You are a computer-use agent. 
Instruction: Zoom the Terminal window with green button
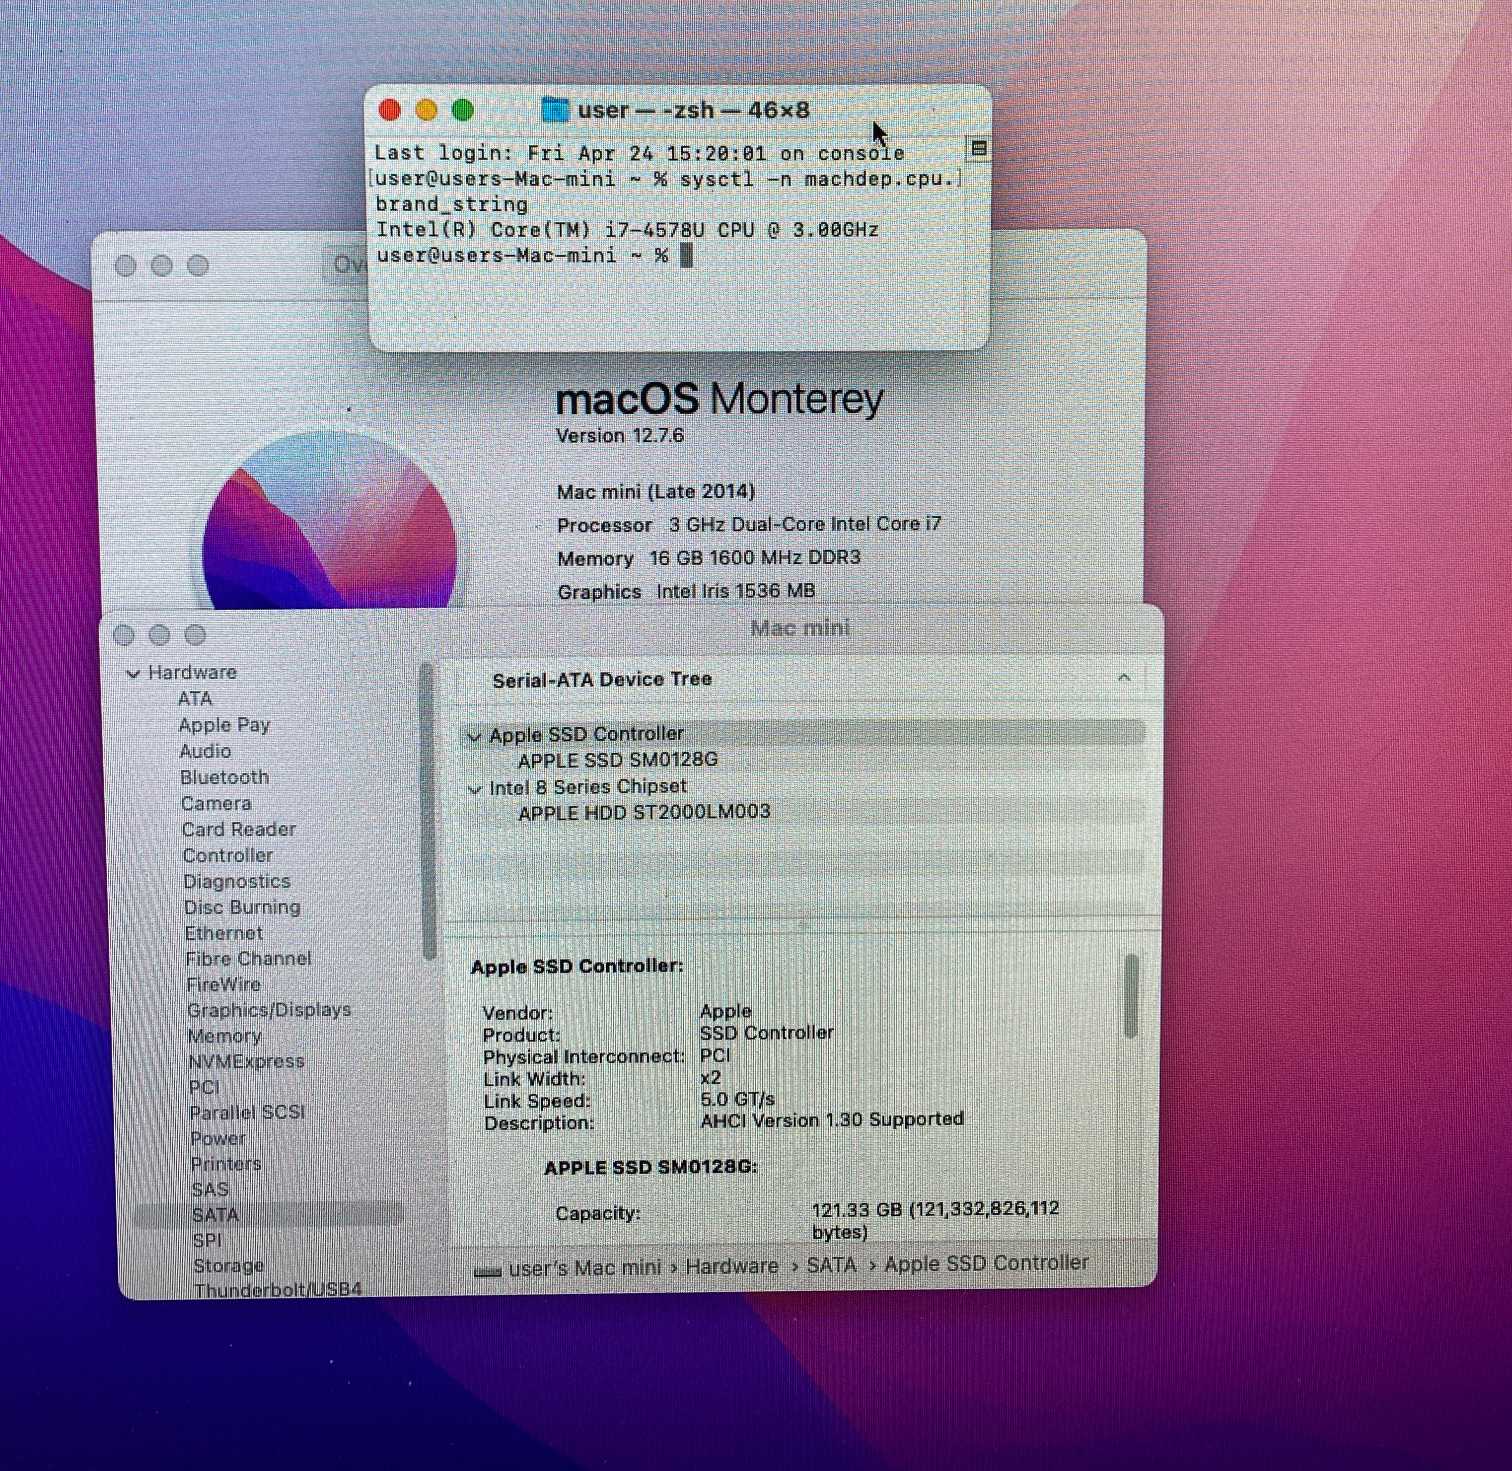click(x=462, y=110)
